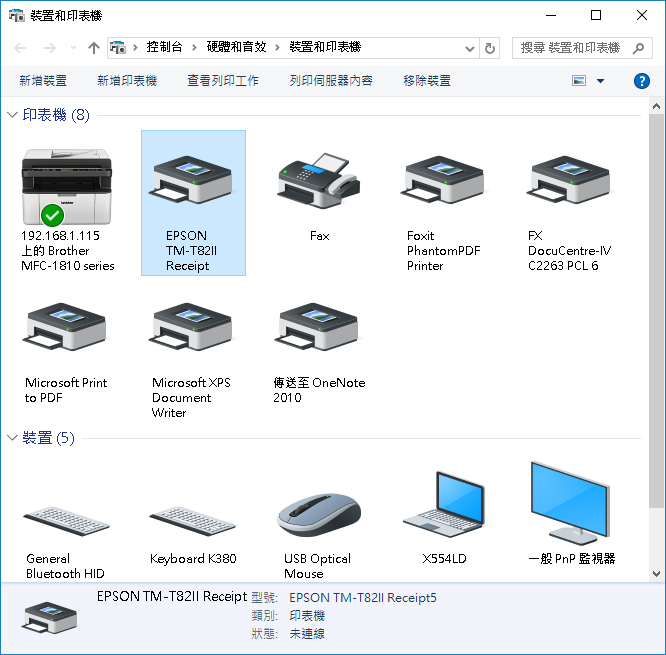Select the Fax device icon
Image resolution: width=666 pixels, height=655 pixels.
tap(319, 181)
